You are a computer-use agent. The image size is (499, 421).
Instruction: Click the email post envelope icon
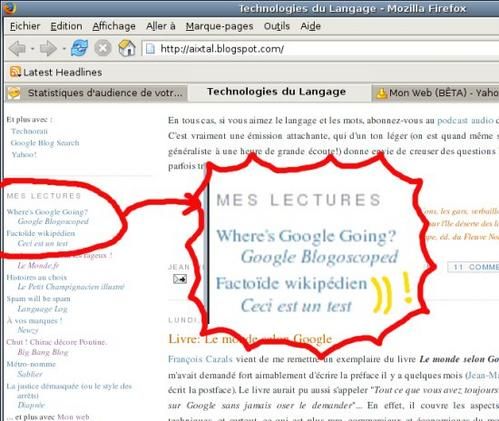pos(180,279)
